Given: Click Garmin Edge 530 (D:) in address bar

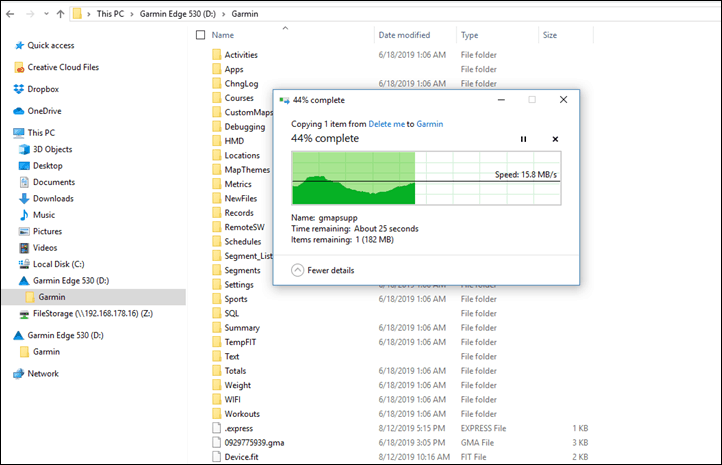Looking at the screenshot, I should pyautogui.click(x=178, y=14).
